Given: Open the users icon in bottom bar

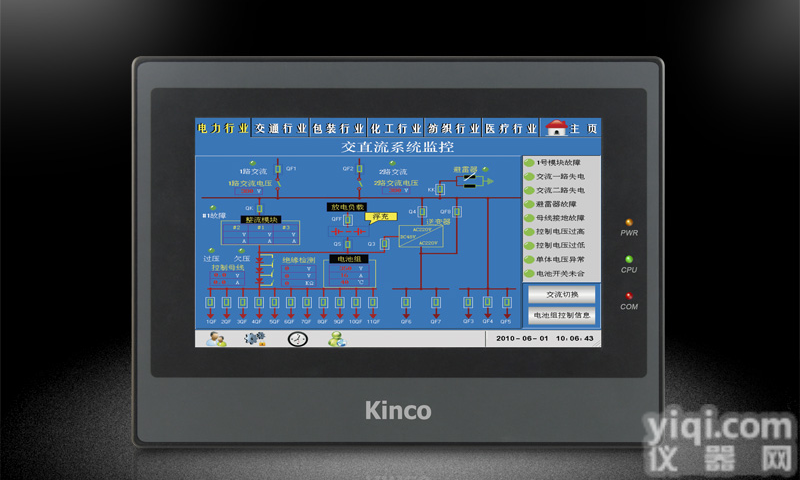Looking at the screenshot, I should [x=216, y=339].
